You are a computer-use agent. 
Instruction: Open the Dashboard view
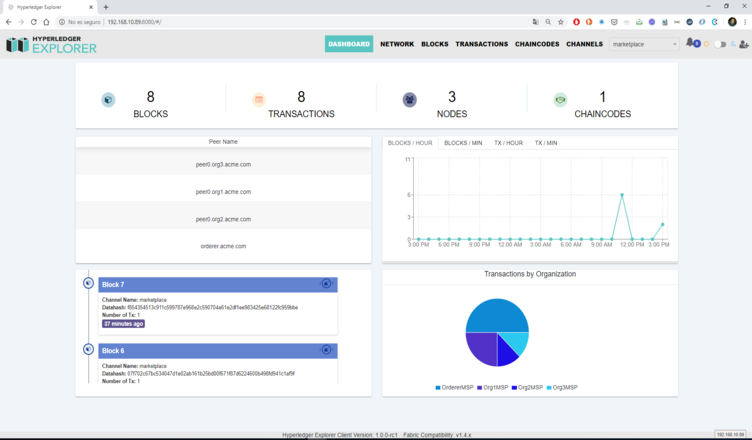coord(349,44)
